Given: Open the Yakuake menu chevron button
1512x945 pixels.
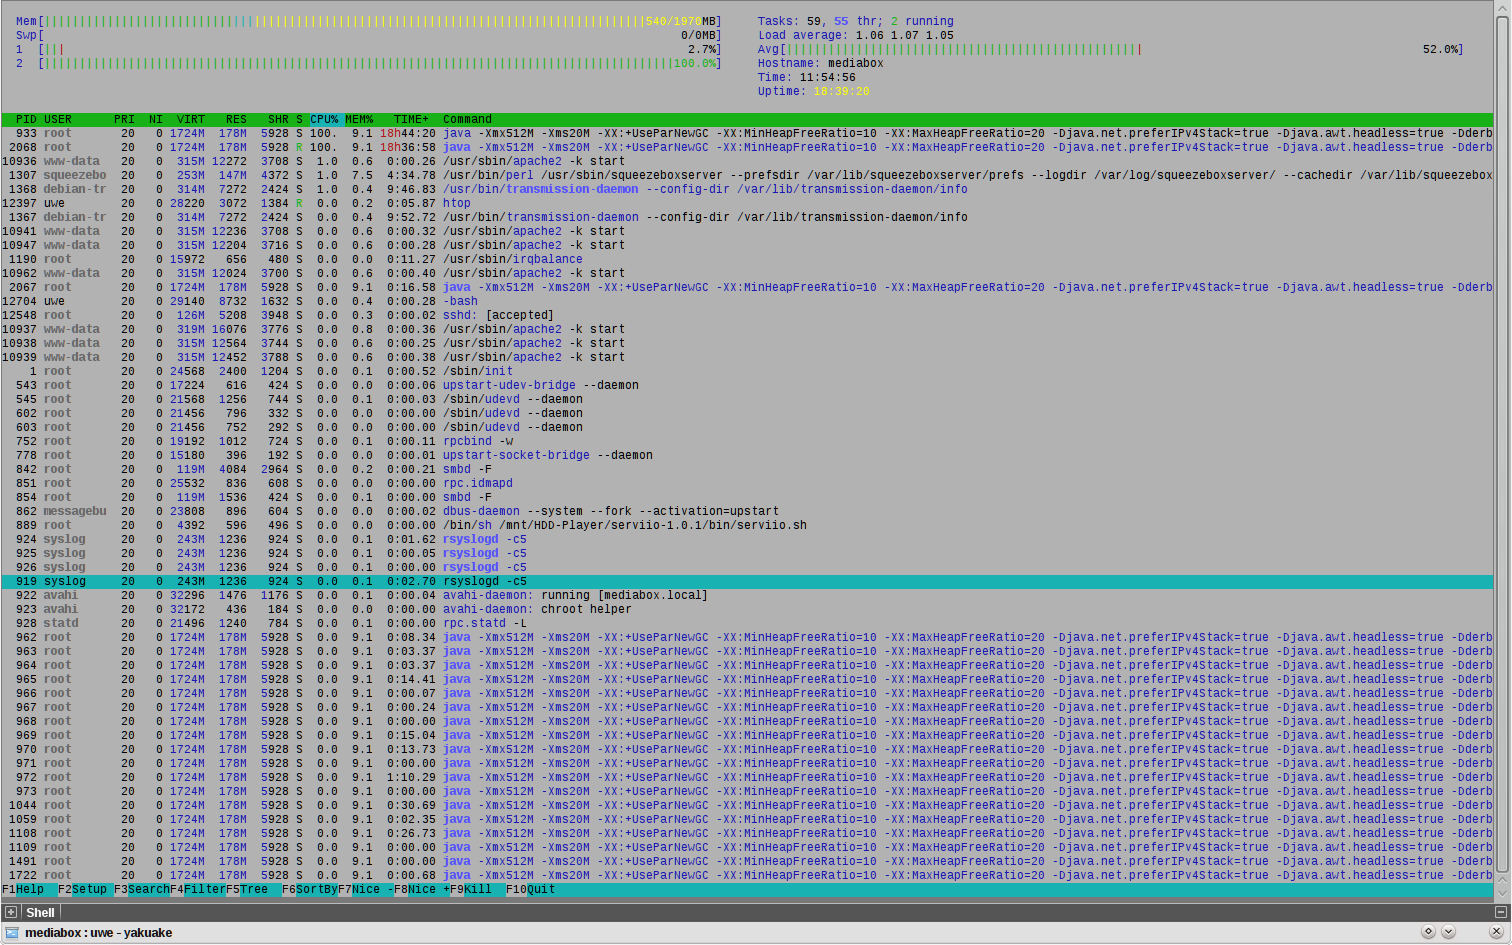Looking at the screenshot, I should point(1448,932).
